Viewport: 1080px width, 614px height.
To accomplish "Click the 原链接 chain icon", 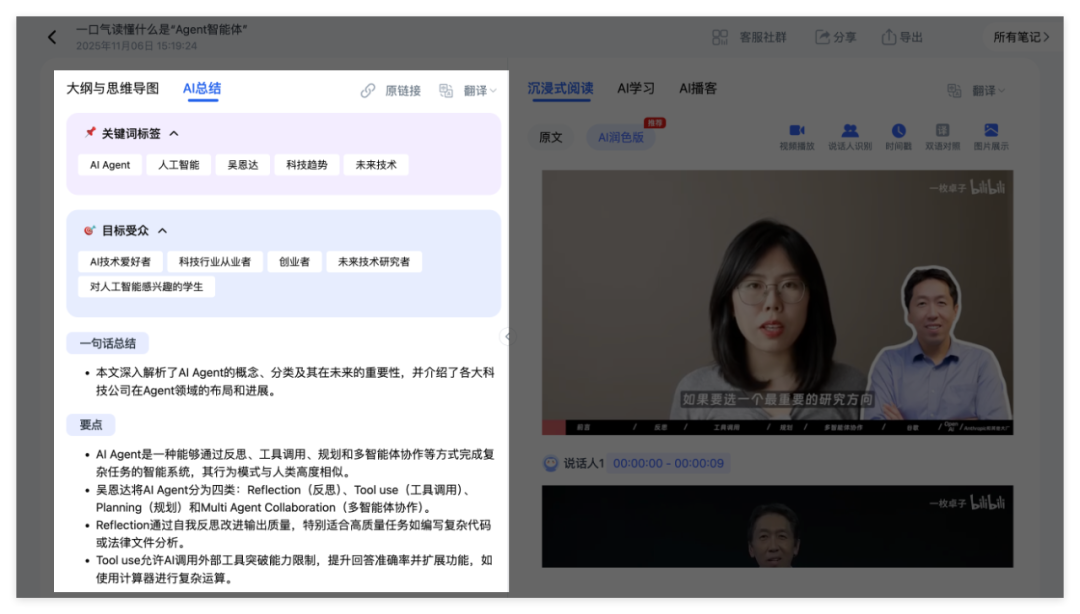I will (x=368, y=90).
